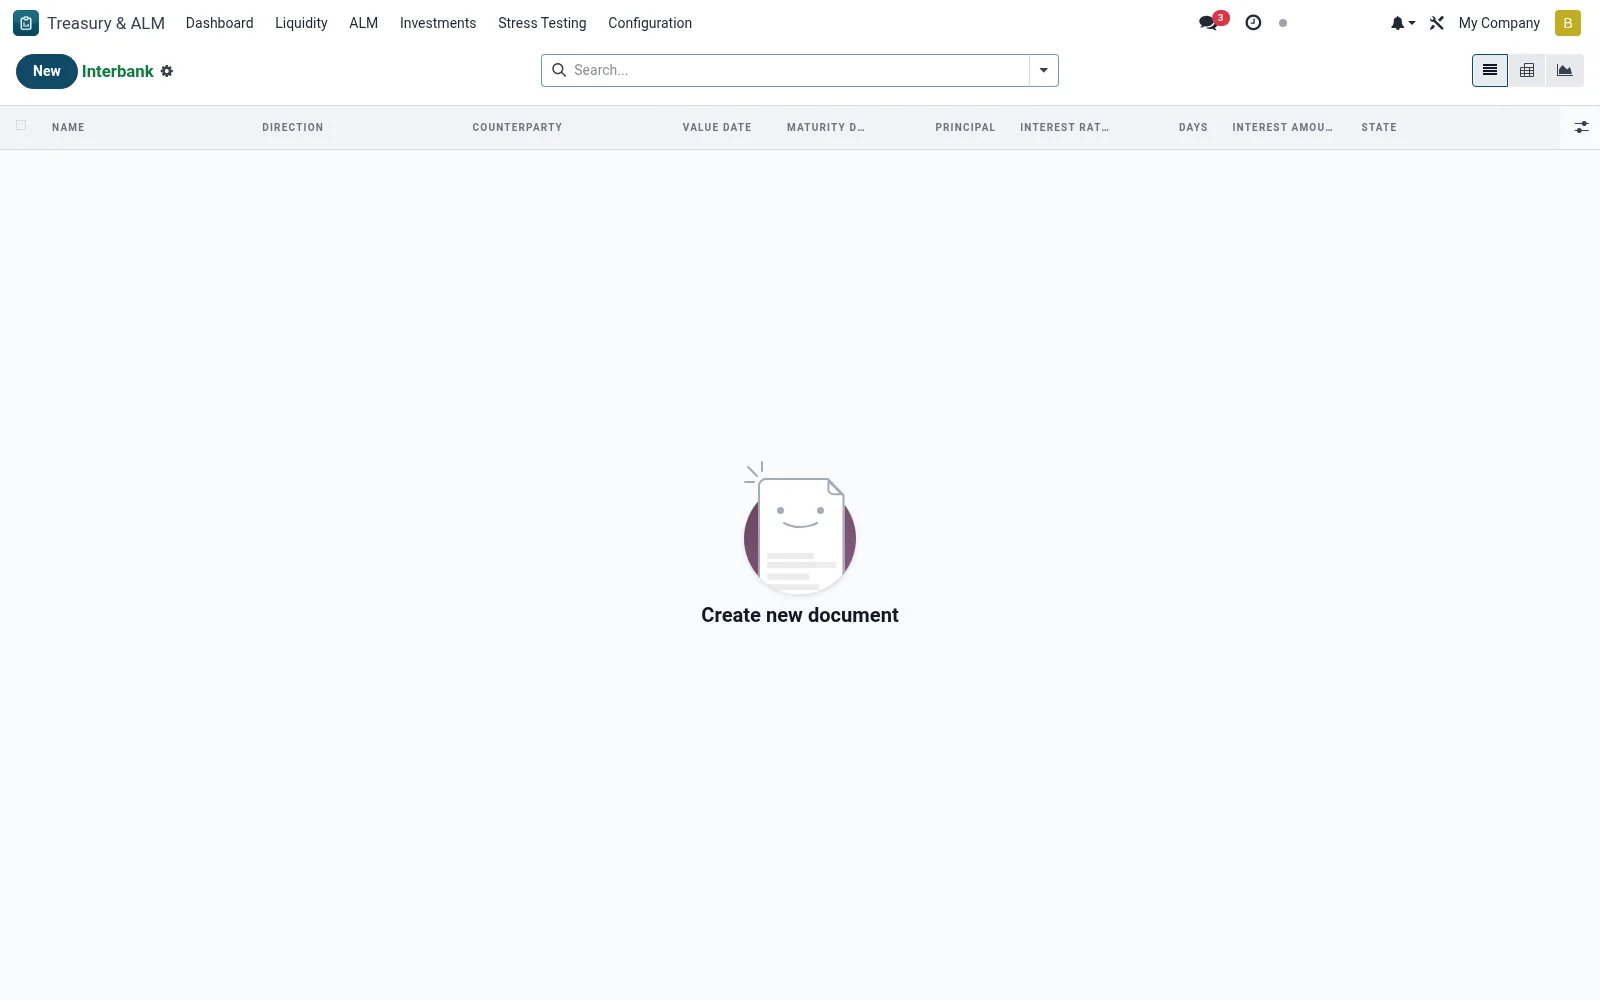Open the Liquidity menu
This screenshot has width=1600, height=1000.
[301, 23]
